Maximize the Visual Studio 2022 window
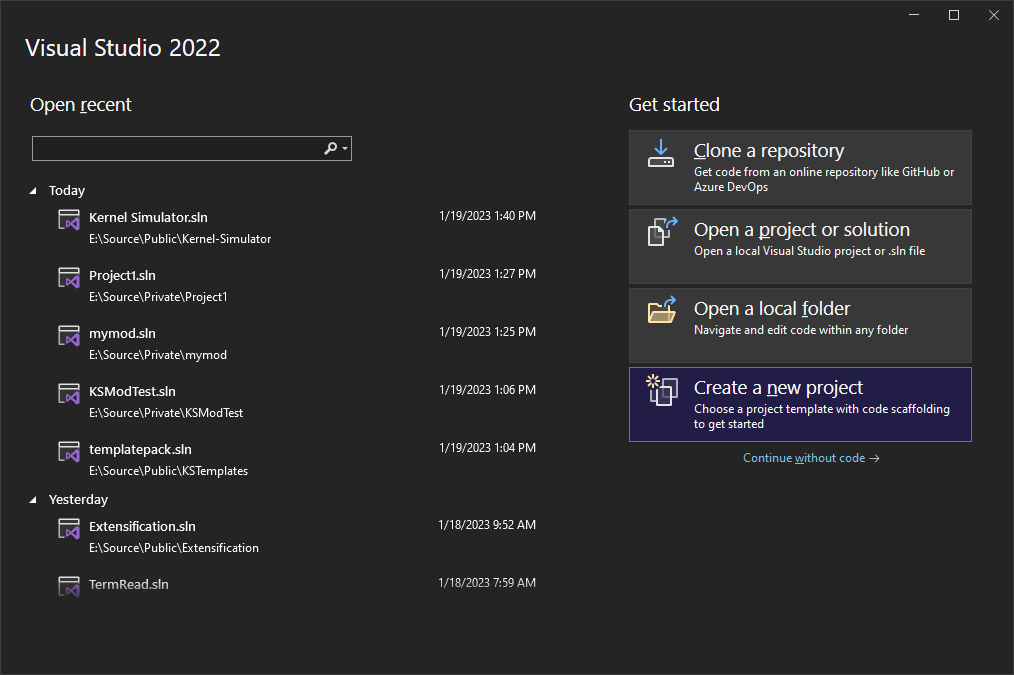1014x675 pixels. point(953,15)
